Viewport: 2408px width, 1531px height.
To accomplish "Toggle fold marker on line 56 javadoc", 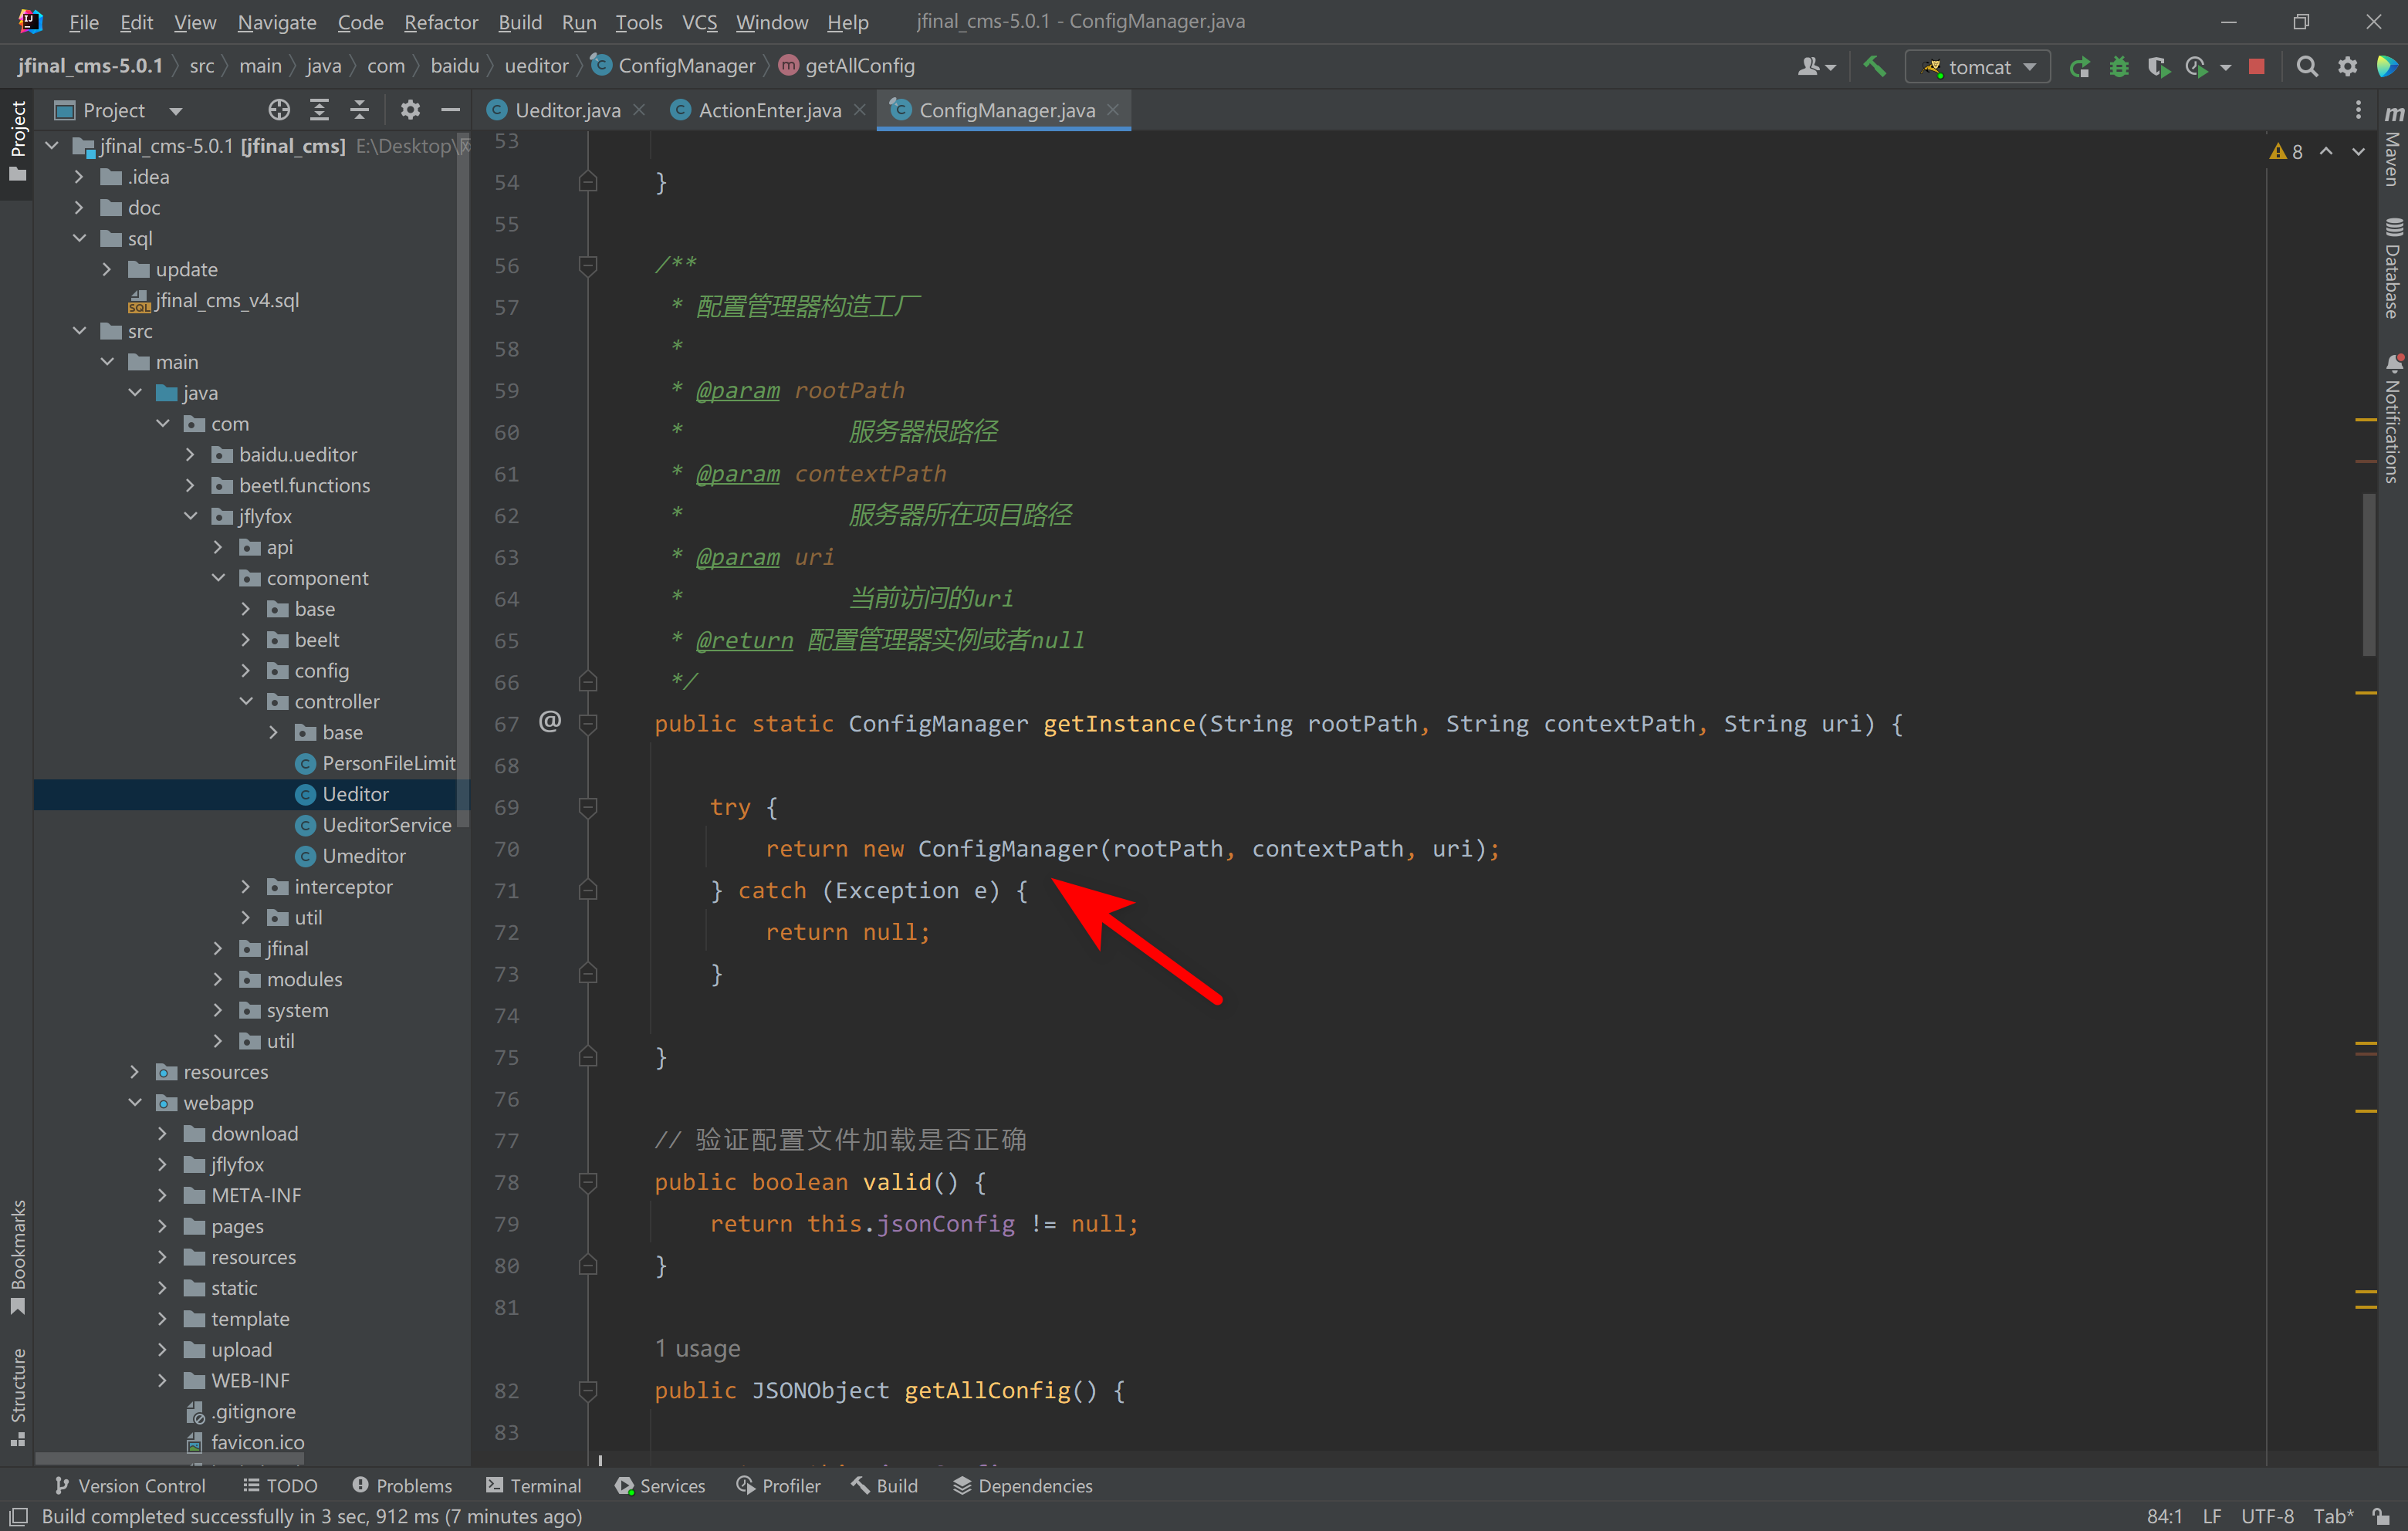I will (588, 266).
